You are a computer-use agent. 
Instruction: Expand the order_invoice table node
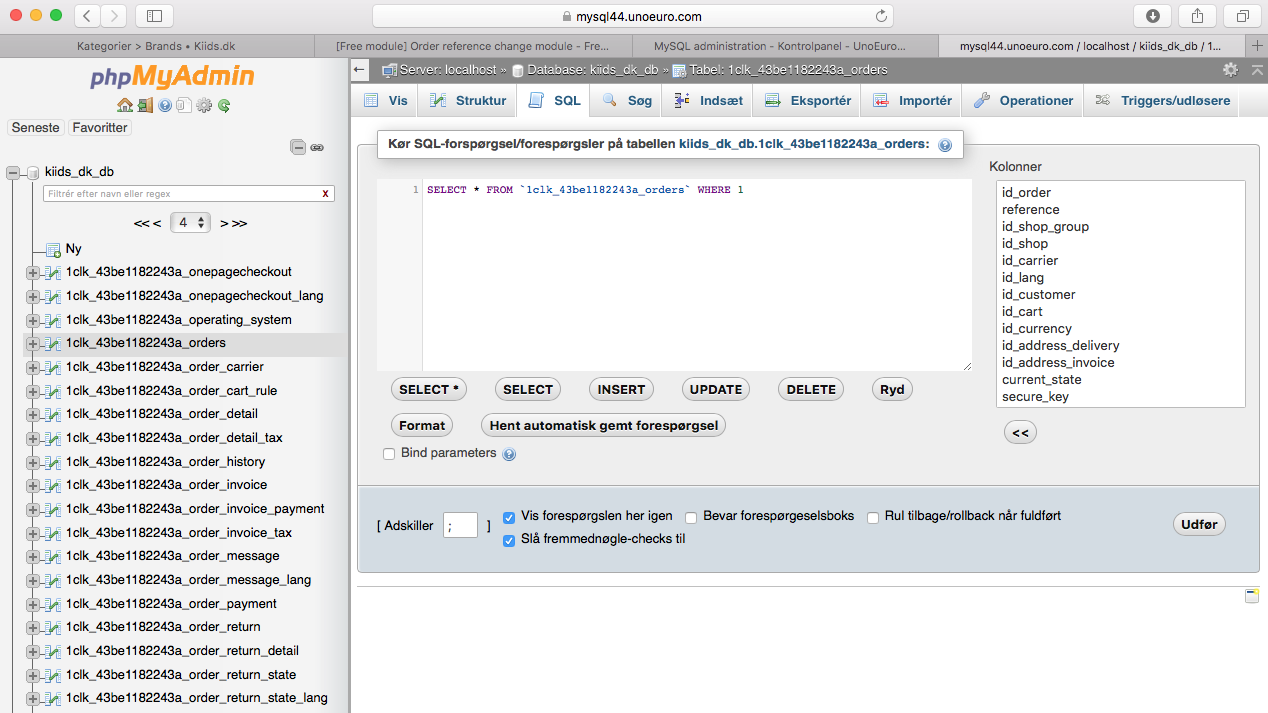(x=33, y=485)
